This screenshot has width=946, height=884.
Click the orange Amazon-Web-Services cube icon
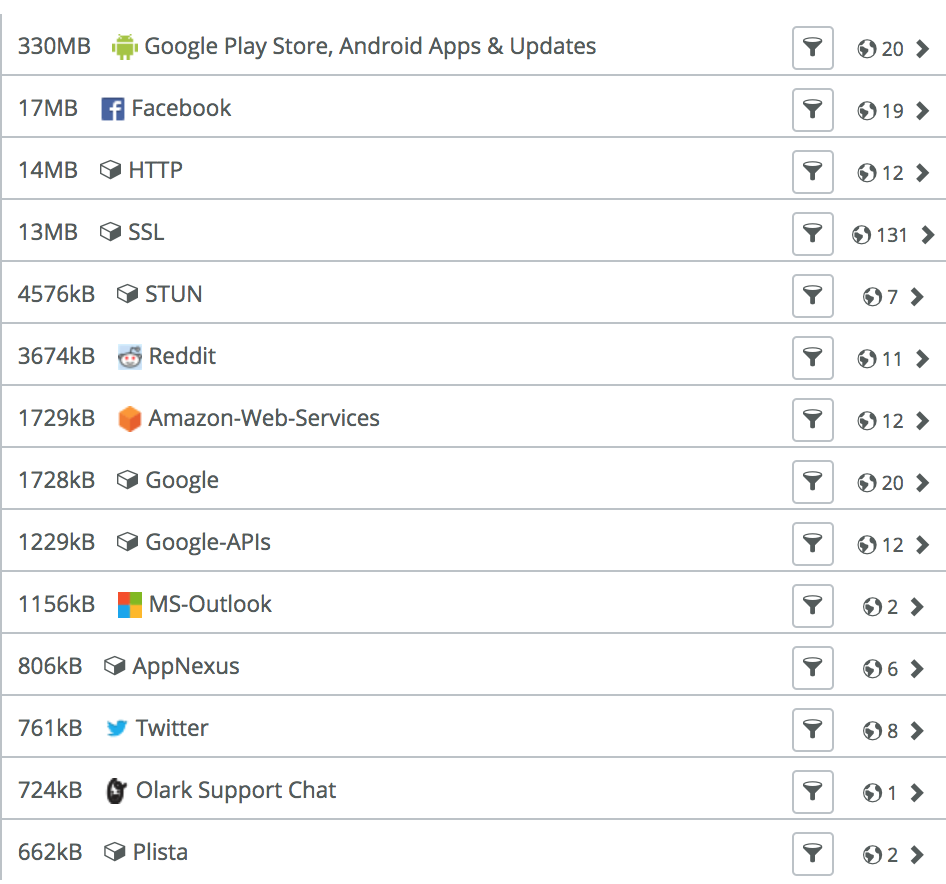[x=130, y=419]
